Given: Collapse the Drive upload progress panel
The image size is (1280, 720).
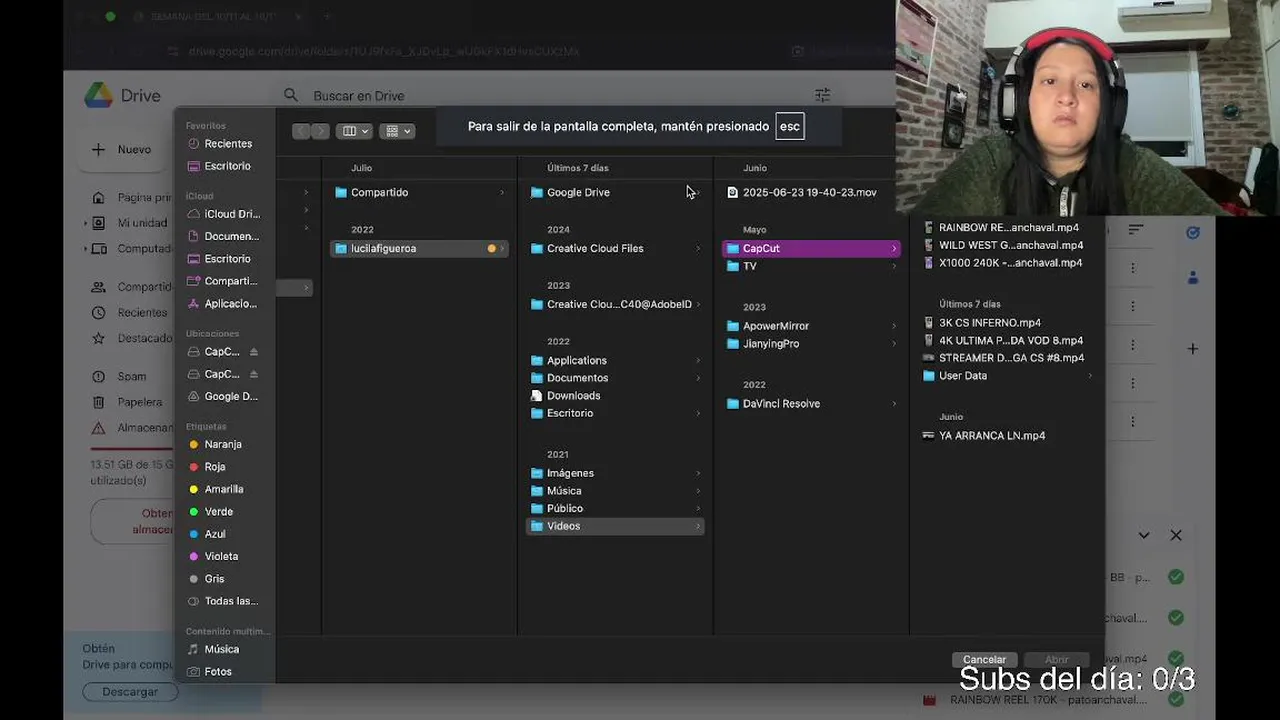Looking at the screenshot, I should [x=1144, y=535].
